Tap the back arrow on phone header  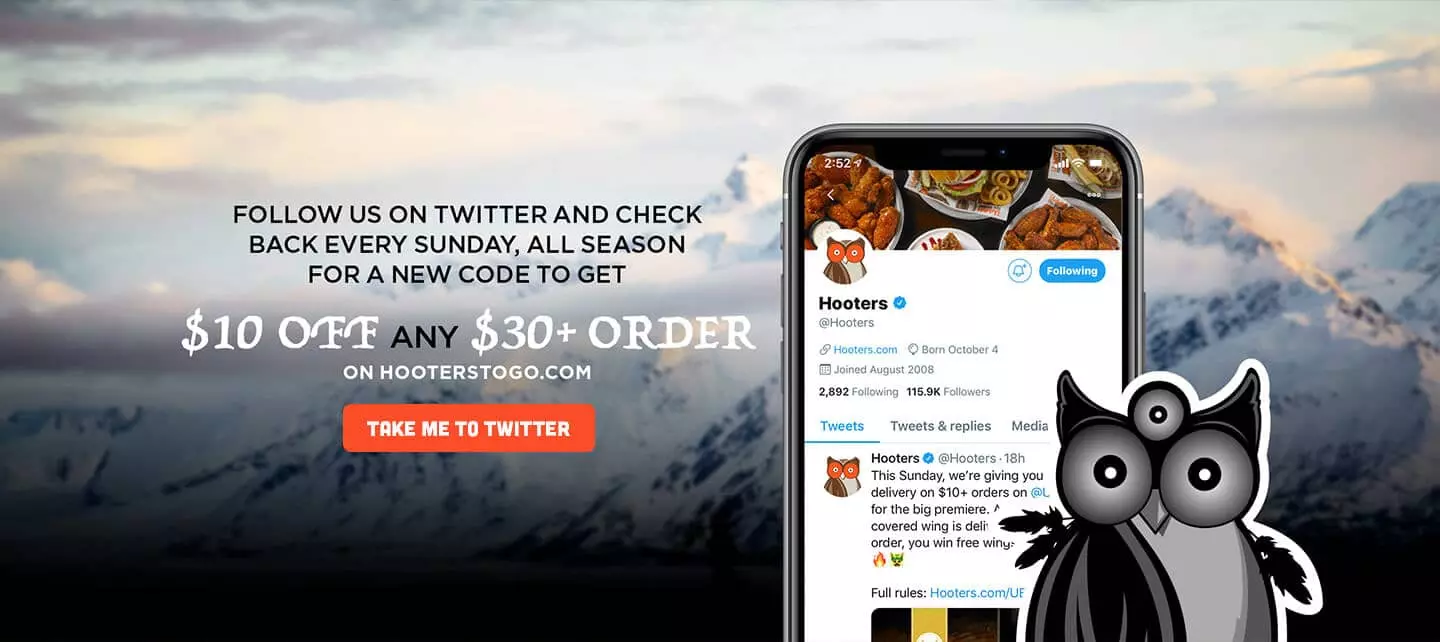pyautogui.click(x=829, y=194)
